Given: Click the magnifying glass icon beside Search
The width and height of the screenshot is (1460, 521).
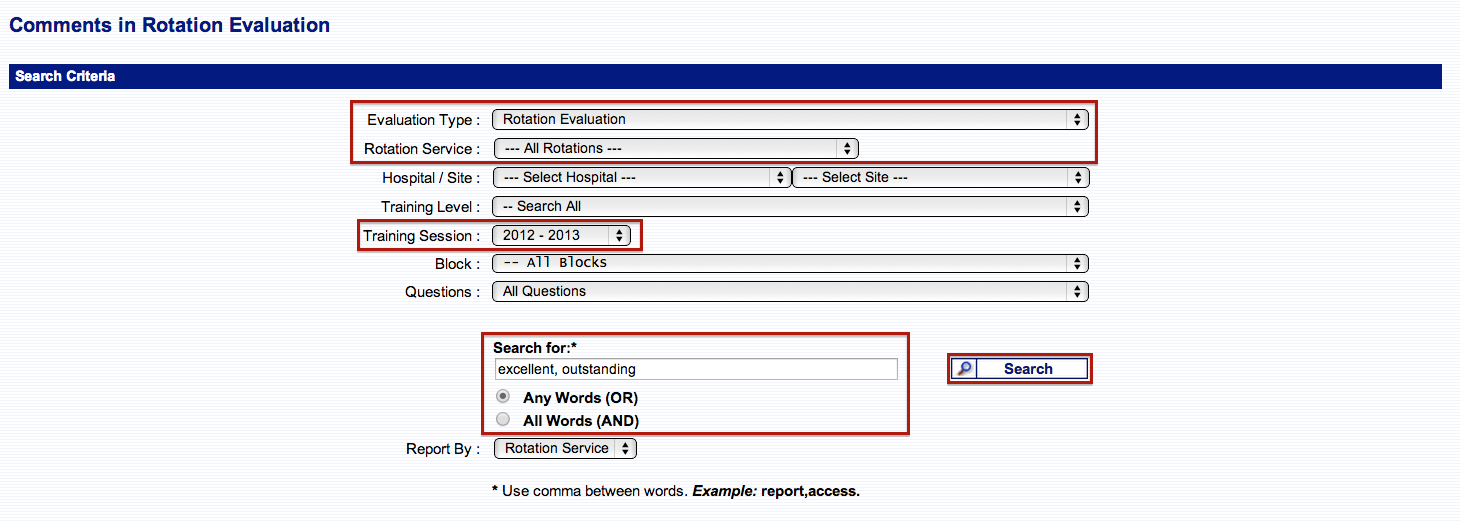Looking at the screenshot, I should [963, 369].
